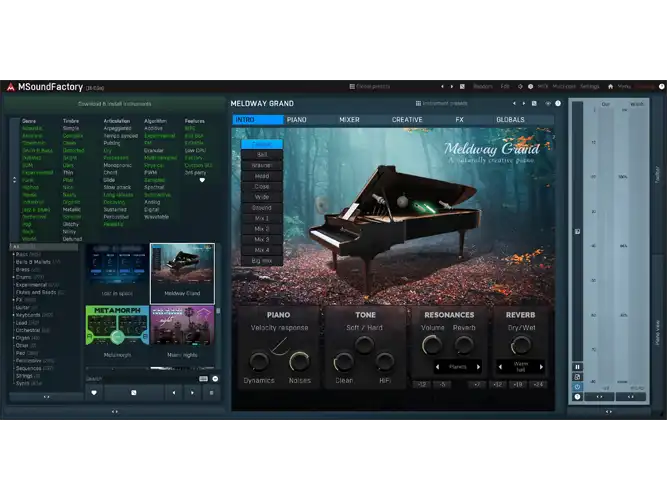This screenshot has height=500, width=667.
Task: Select previous reverb type left arrow
Action: [500, 367]
